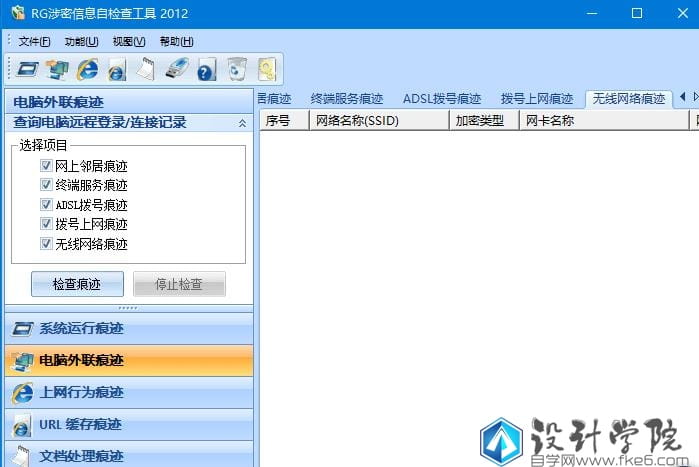Screen dimensions: 699x467
Task: Open the 上网行为痕迹 sidebar section
Action: (129, 393)
